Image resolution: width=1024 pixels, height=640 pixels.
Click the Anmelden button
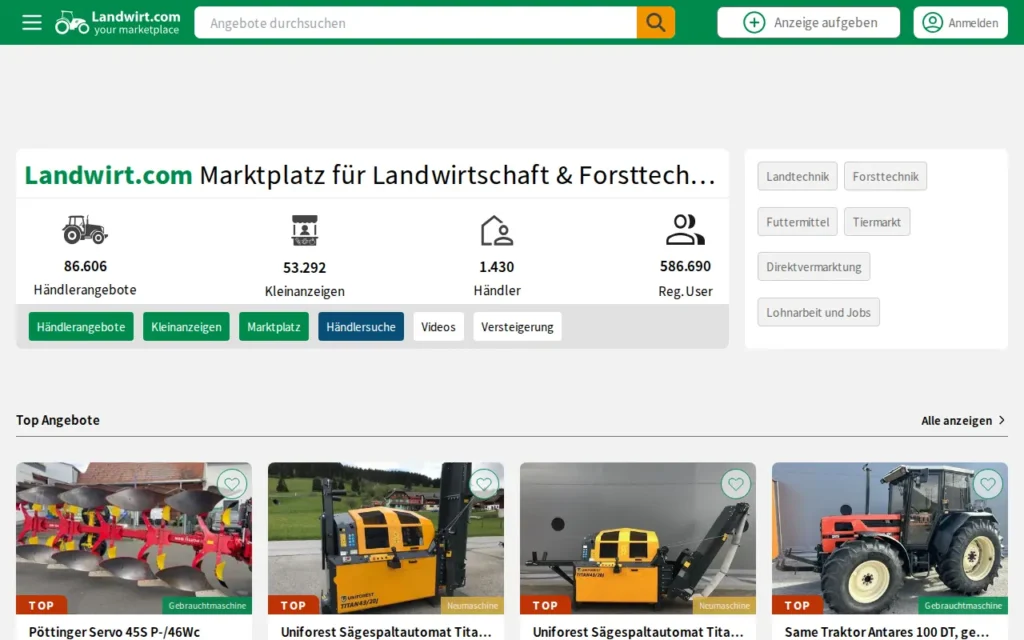pos(961,23)
